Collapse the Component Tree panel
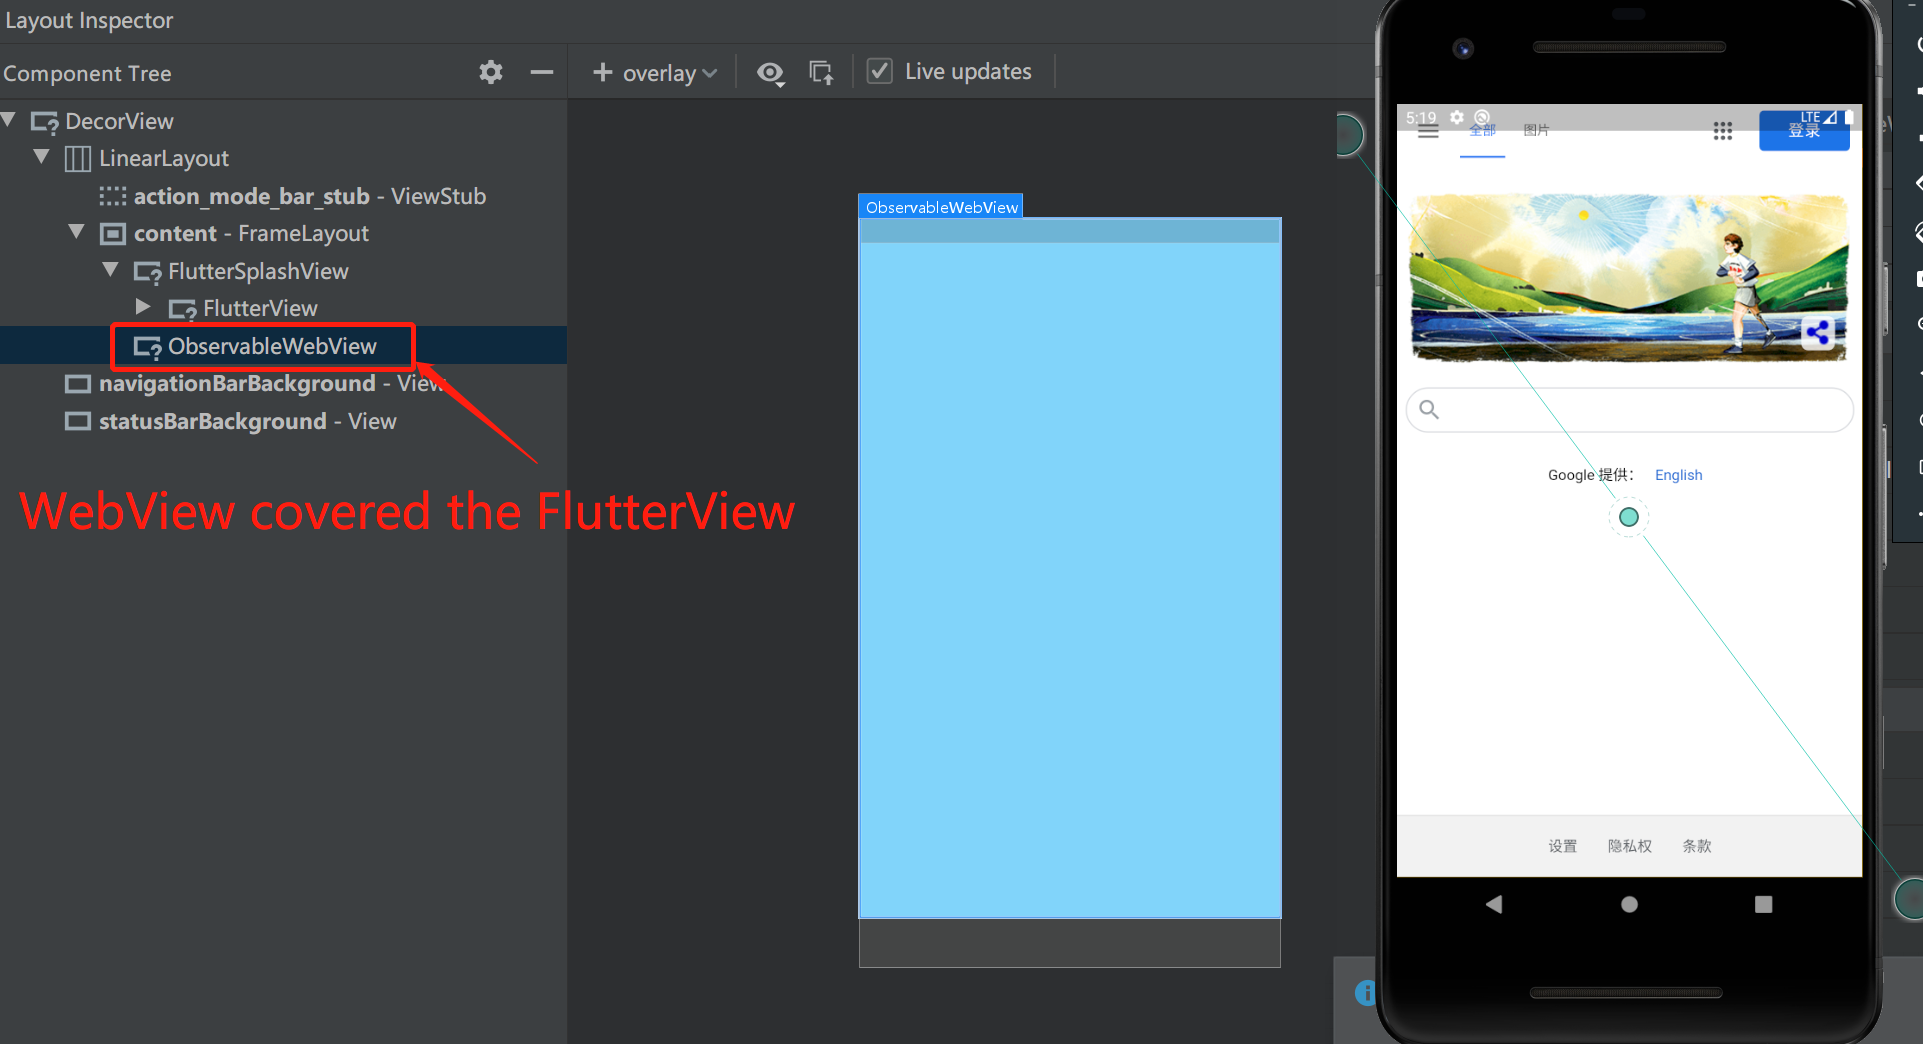The image size is (1923, 1044). (x=541, y=72)
